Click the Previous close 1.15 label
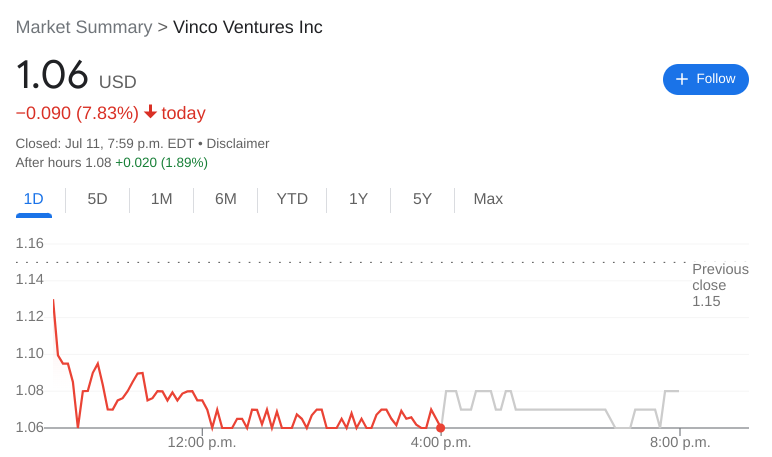Viewport: 772px width, 457px height. (x=719, y=285)
